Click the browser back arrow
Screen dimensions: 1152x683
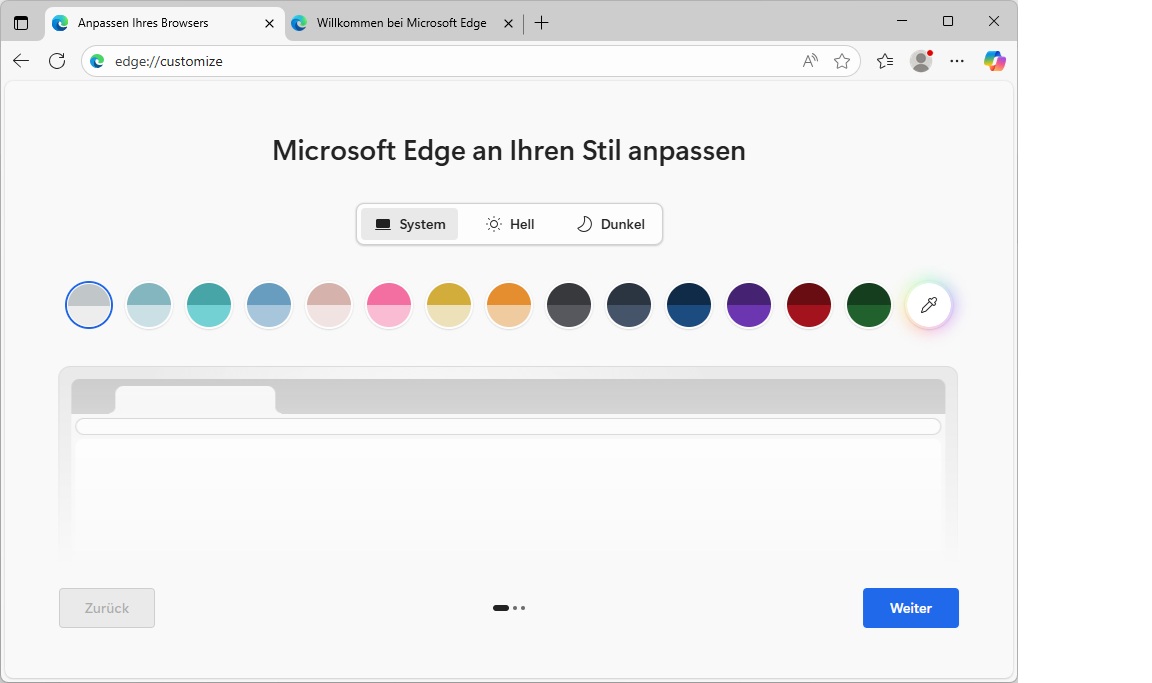(21, 61)
